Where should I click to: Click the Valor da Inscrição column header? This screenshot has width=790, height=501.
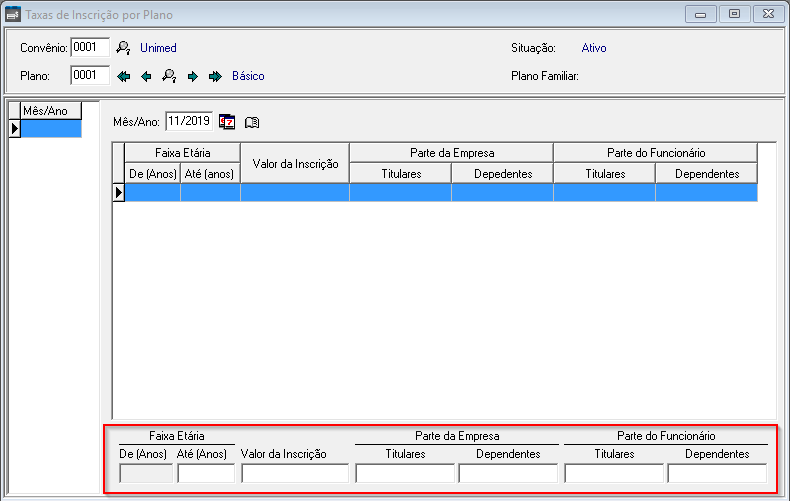click(295, 163)
